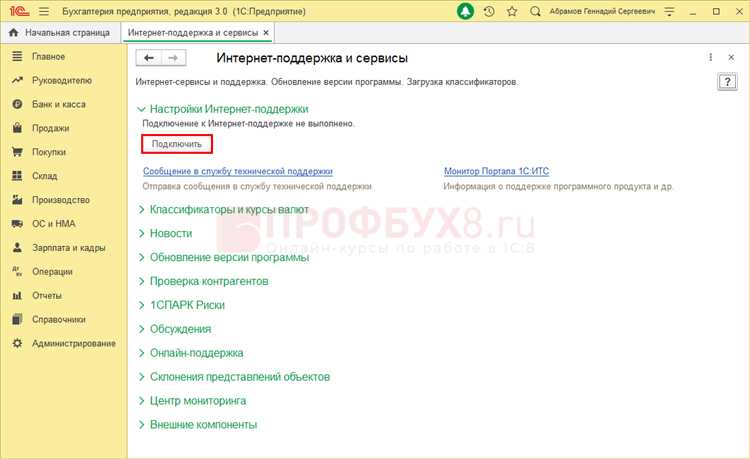Click the Подключить button
This screenshot has width=750, height=459.
point(177,144)
